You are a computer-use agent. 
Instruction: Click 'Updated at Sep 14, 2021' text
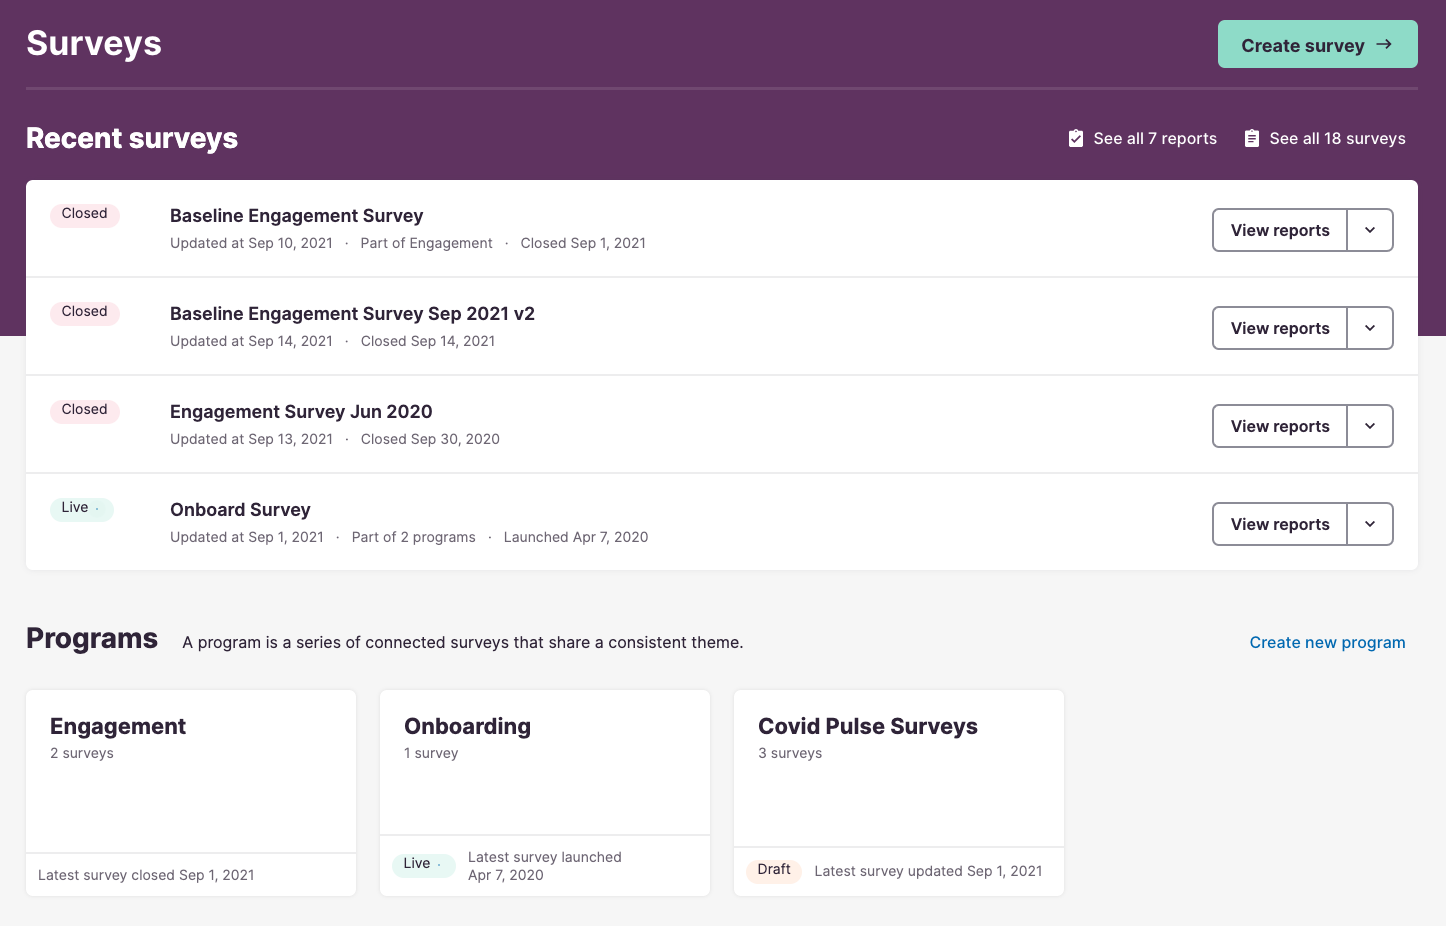[251, 341]
